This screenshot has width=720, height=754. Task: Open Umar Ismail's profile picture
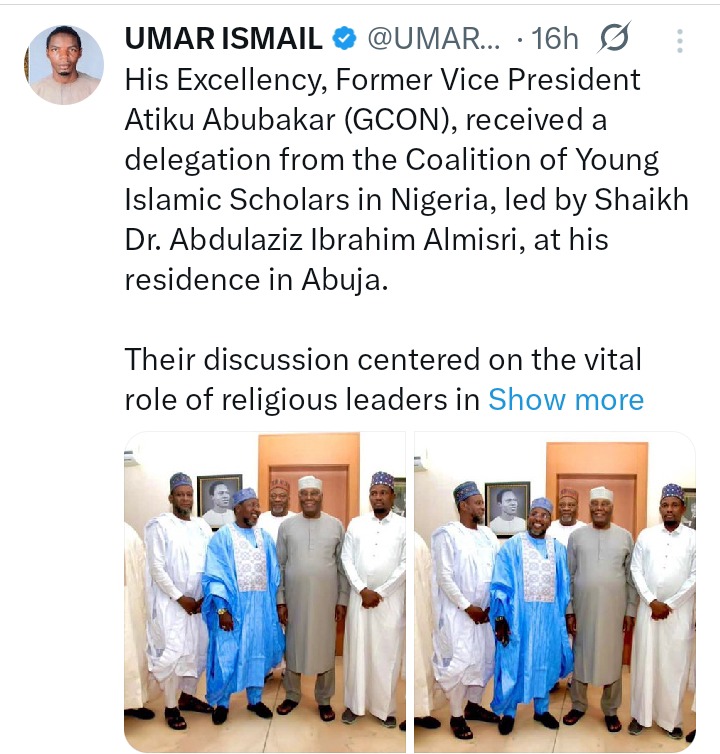[x=63, y=64]
